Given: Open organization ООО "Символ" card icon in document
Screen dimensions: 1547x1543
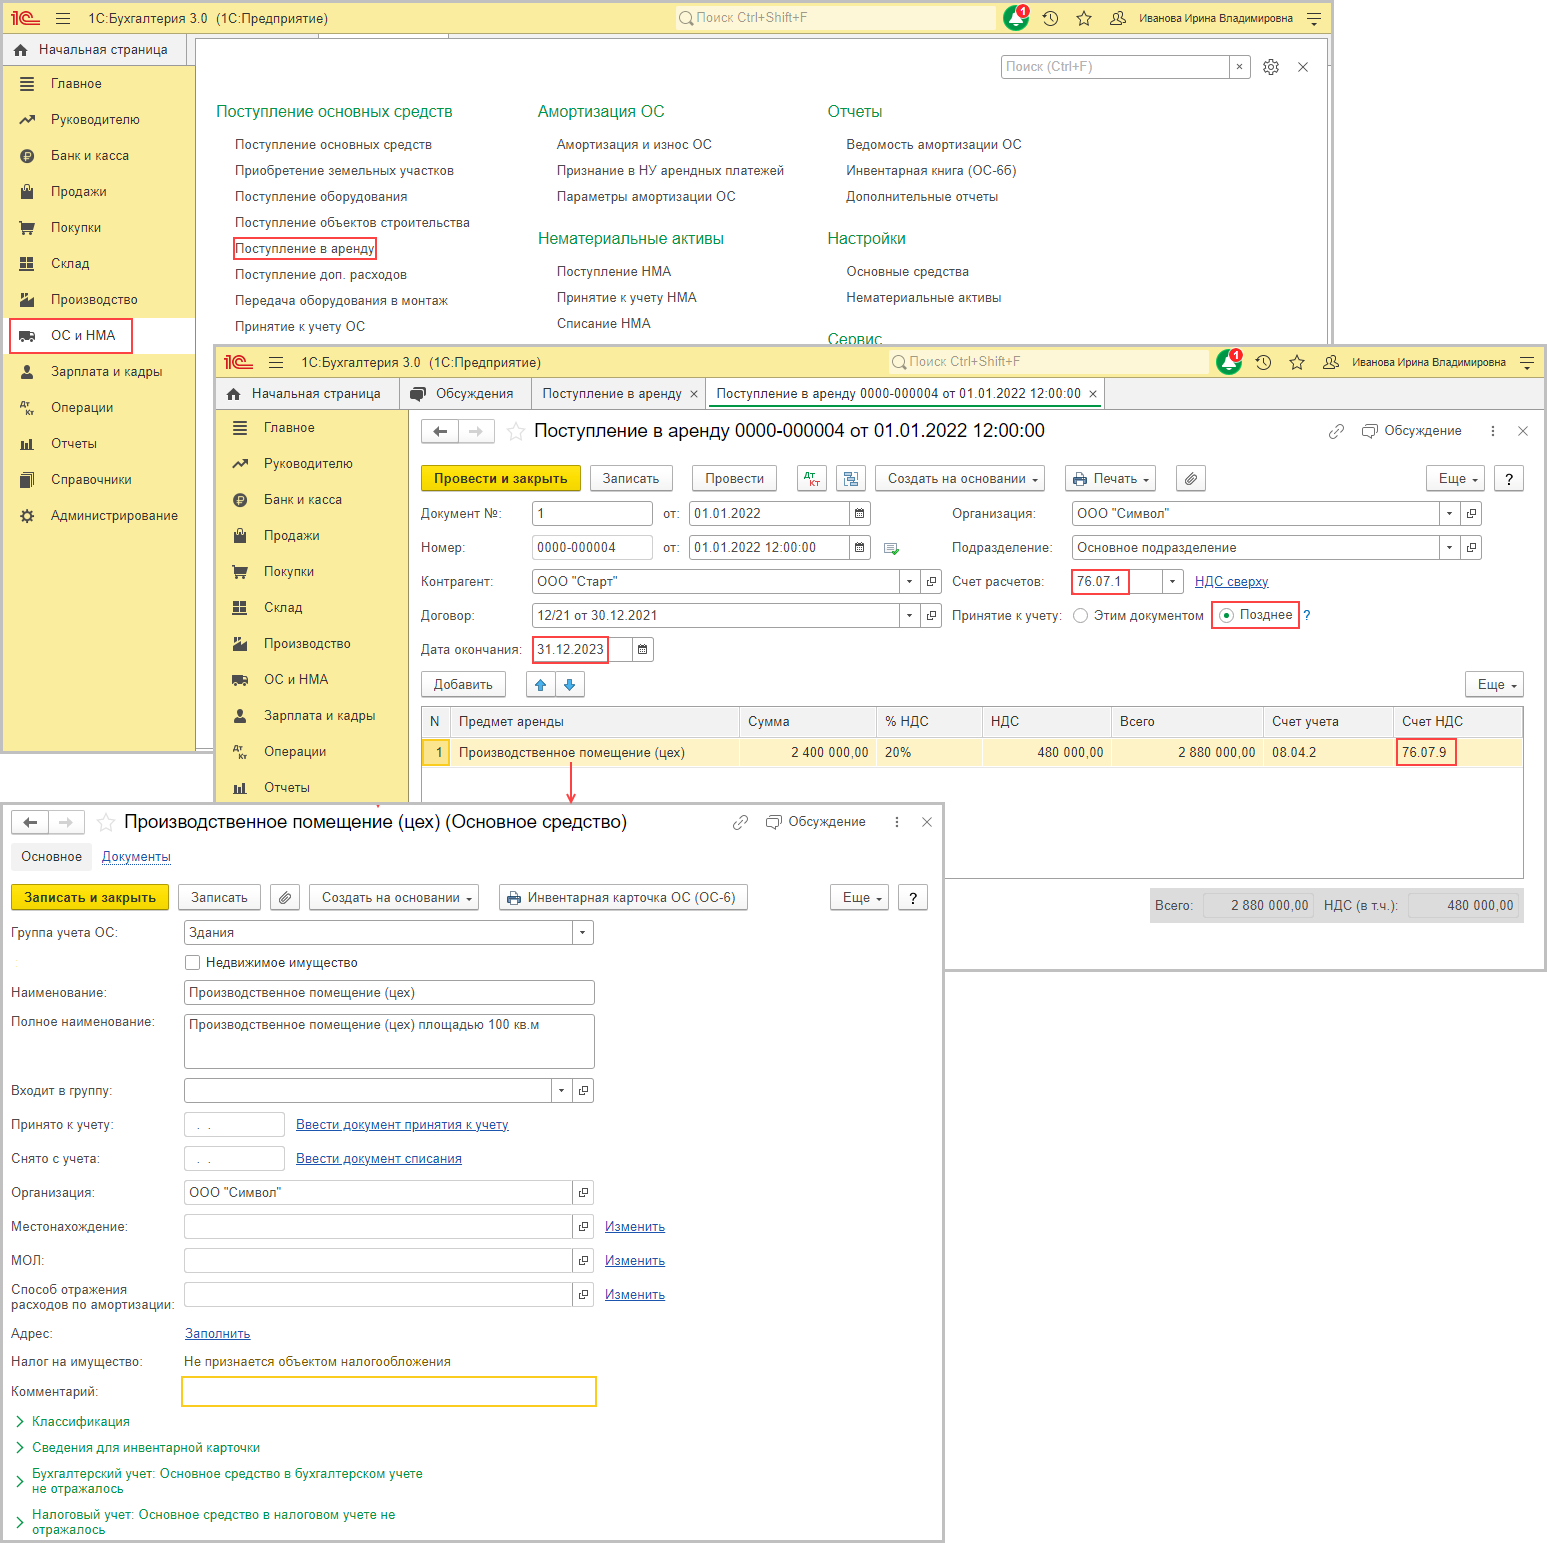Looking at the screenshot, I should coord(1471,514).
